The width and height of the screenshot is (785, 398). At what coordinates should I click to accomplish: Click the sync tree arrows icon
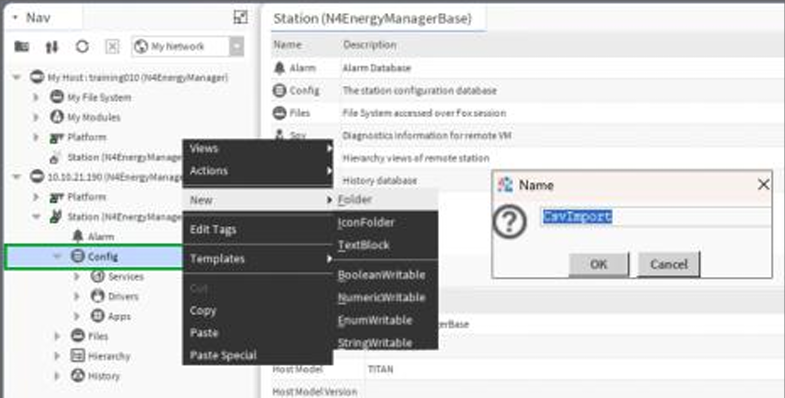(52, 47)
